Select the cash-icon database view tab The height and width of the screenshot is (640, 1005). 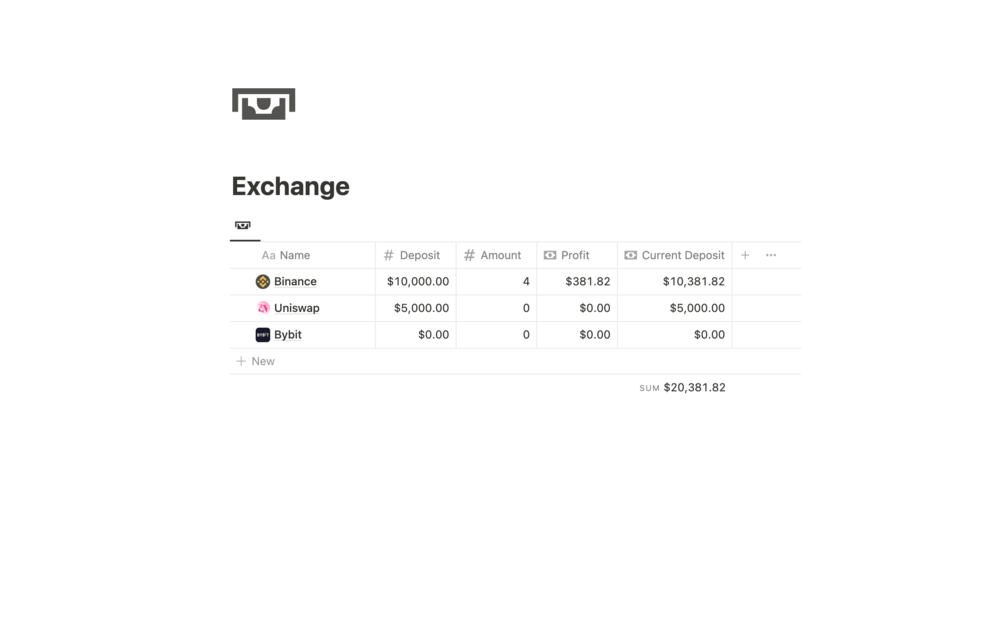coord(243,226)
